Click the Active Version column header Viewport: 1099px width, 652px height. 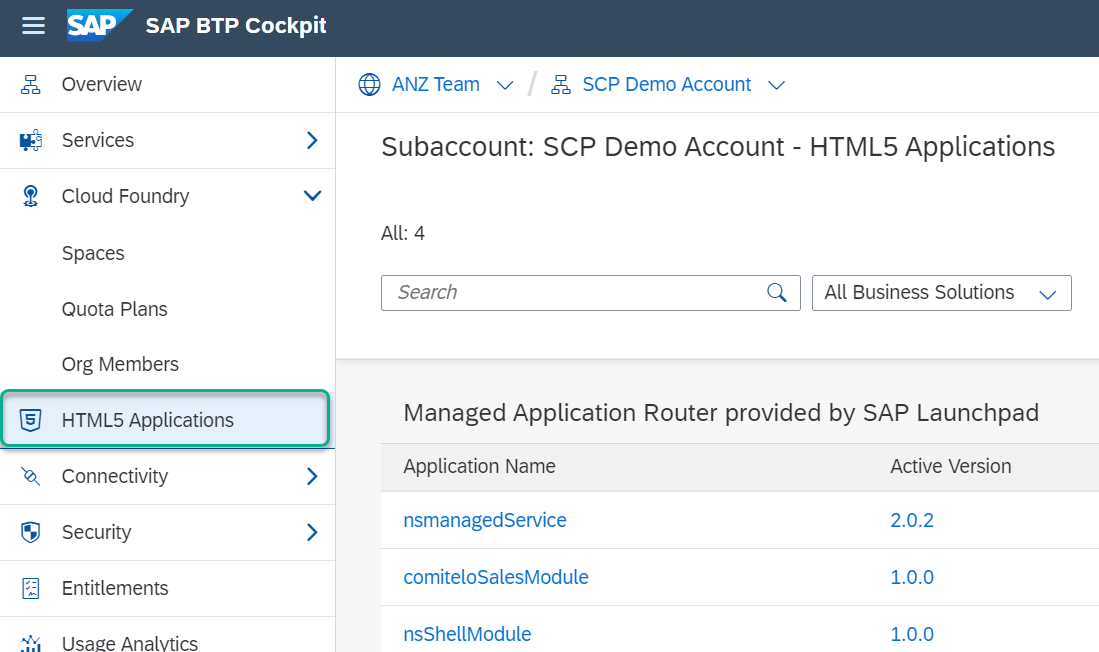click(x=950, y=466)
